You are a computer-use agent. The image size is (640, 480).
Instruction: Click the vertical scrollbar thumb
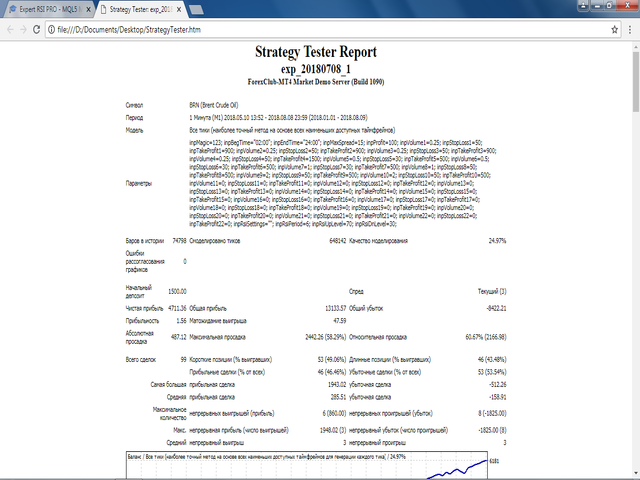pos(636,82)
